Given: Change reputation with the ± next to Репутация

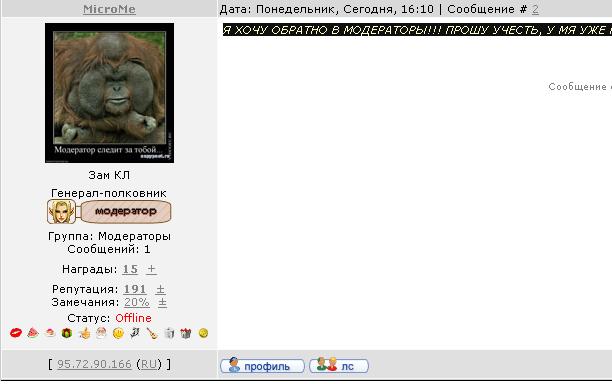Looking at the screenshot, I should [x=160, y=289].
